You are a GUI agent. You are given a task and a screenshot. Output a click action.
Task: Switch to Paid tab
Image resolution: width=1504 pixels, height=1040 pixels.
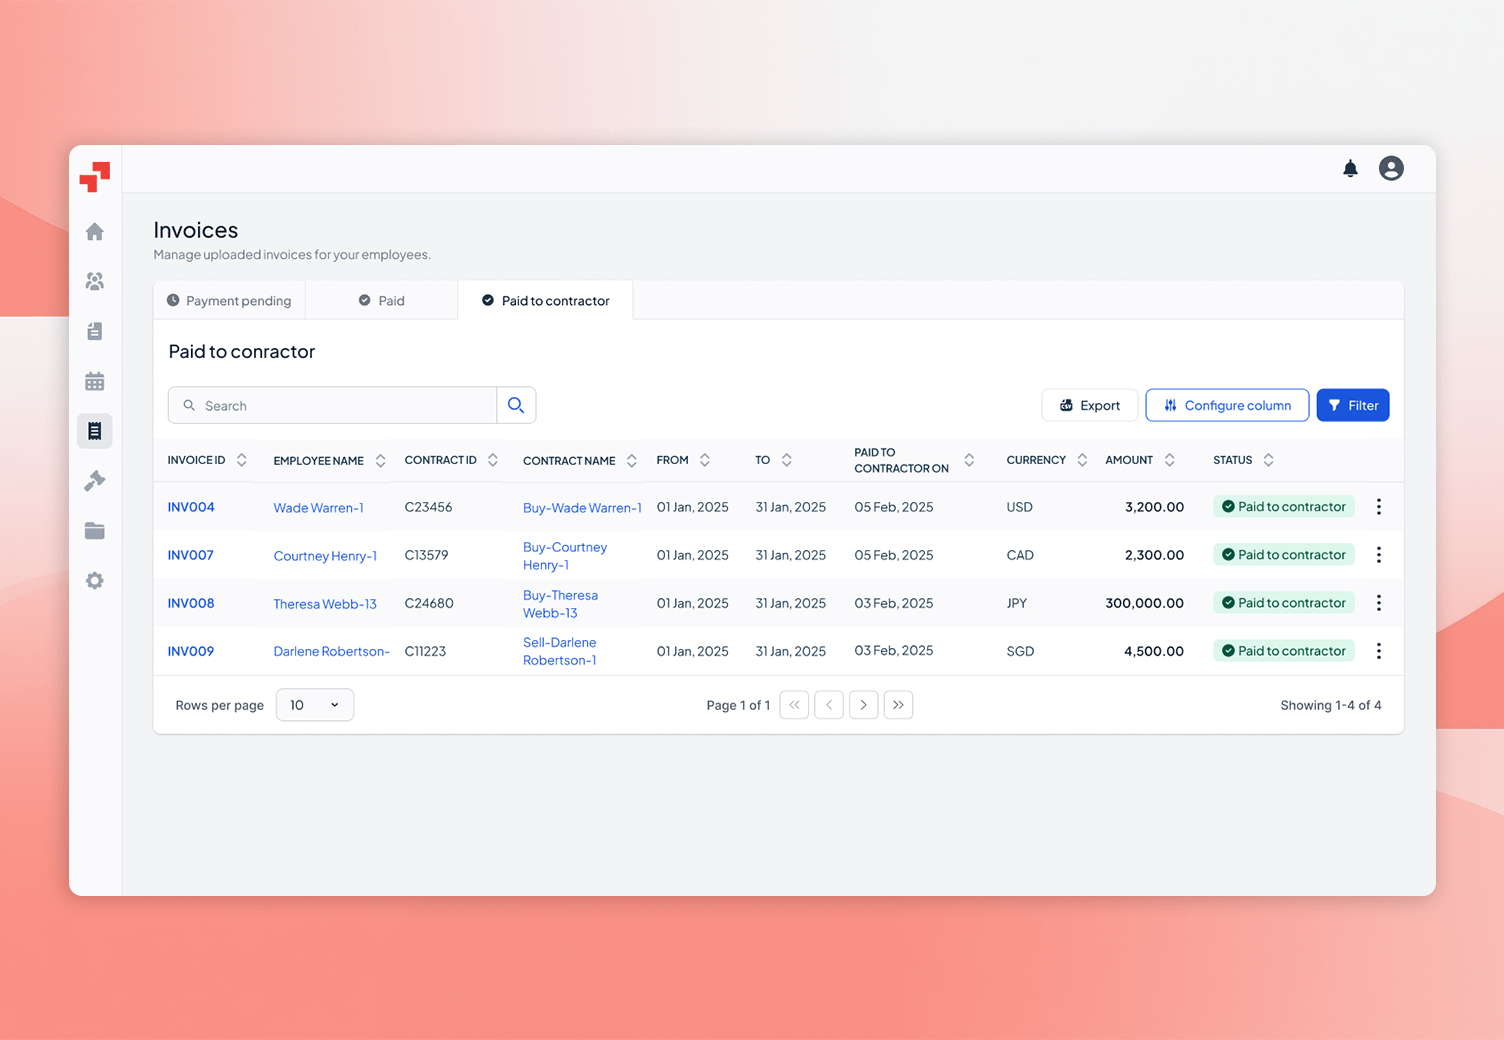coord(382,301)
